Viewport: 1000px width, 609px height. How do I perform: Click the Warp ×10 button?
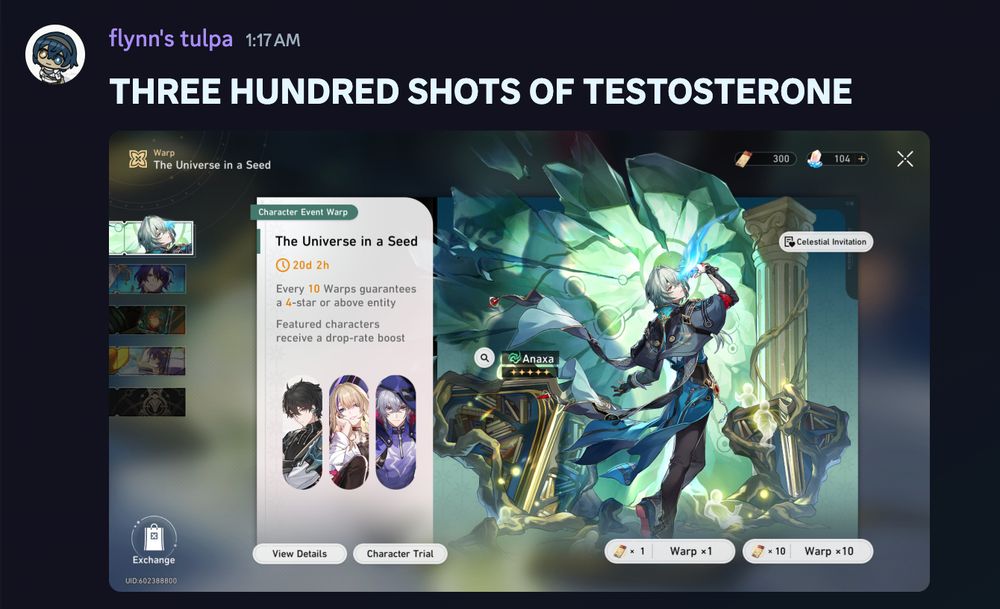click(x=807, y=551)
